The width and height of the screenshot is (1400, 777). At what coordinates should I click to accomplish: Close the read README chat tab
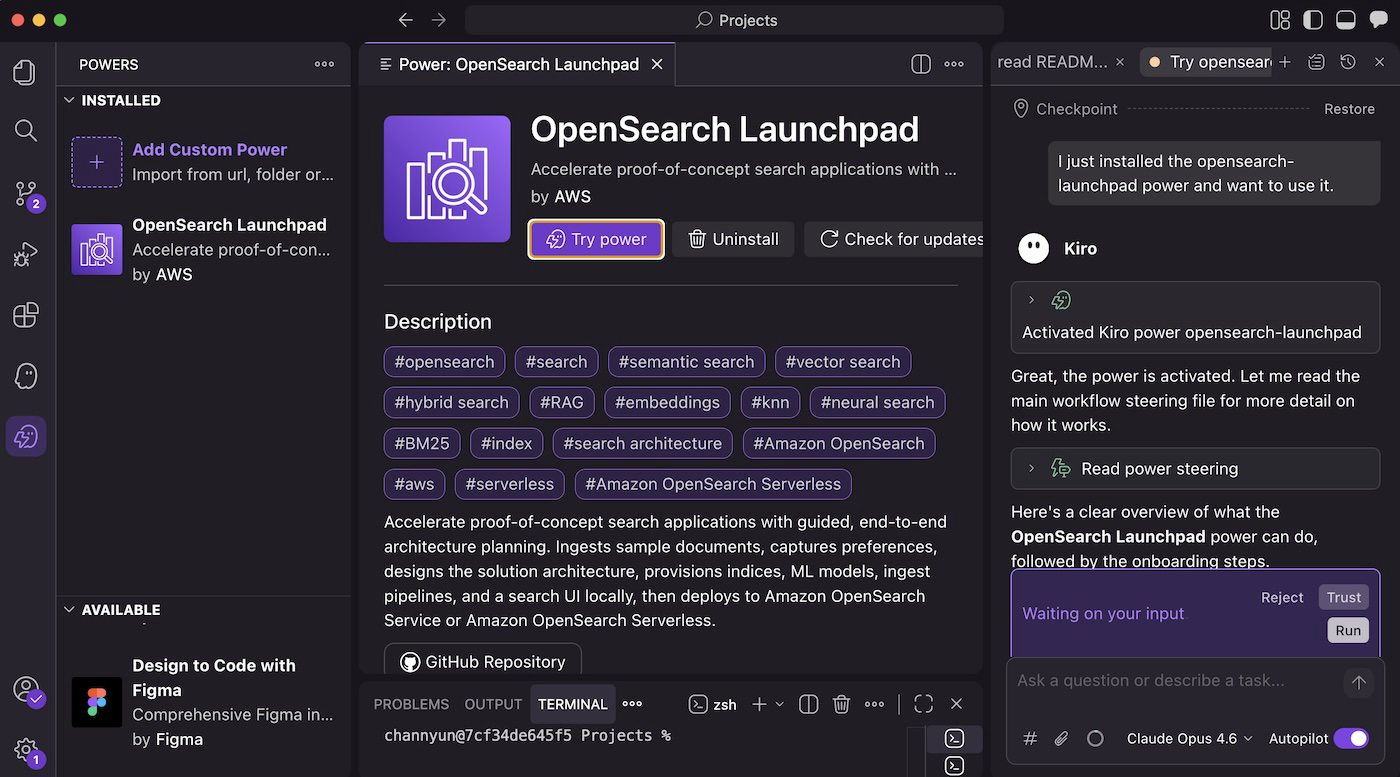point(1120,62)
